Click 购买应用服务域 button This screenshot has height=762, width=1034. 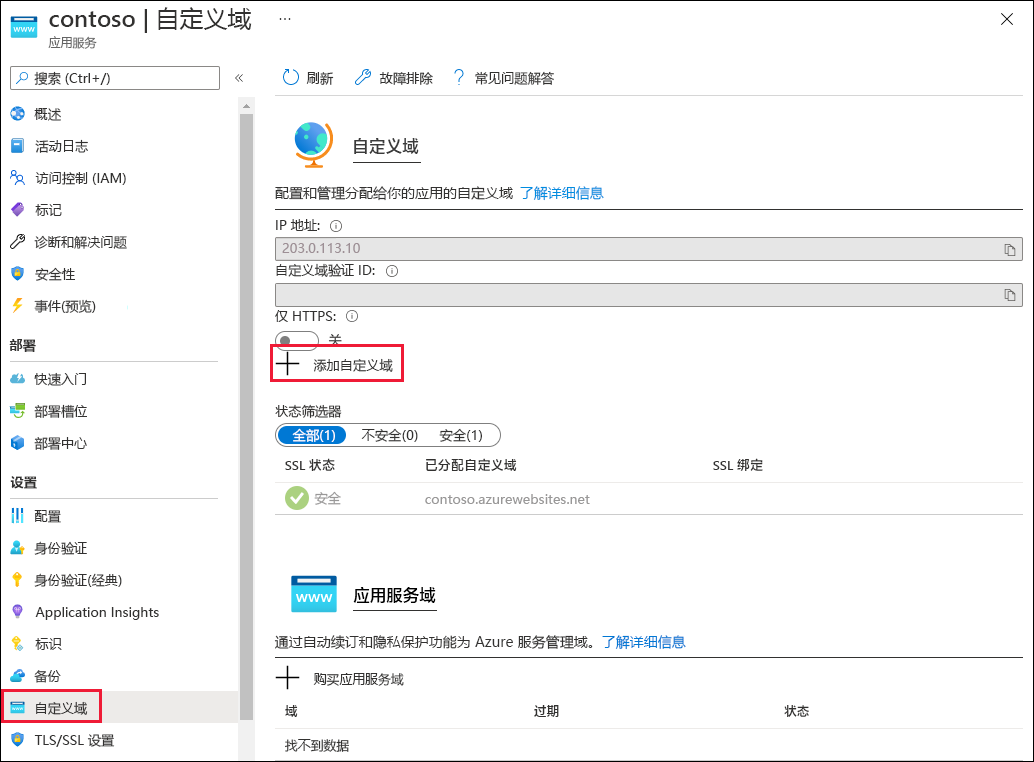[340, 678]
